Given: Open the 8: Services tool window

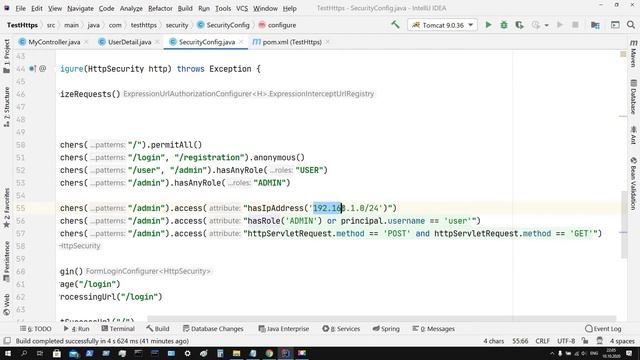Looking at the screenshot, I should [x=341, y=329].
